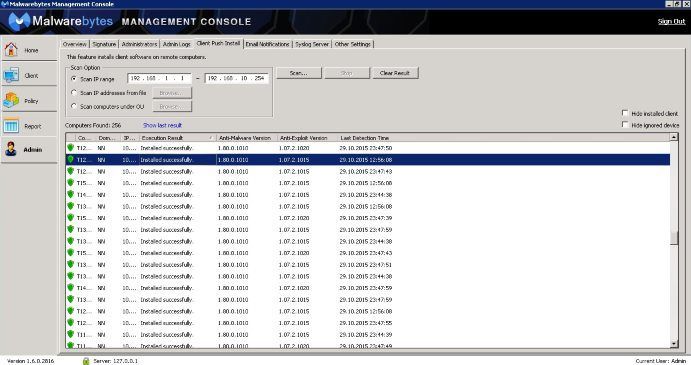This screenshot has height=365, width=691.
Task: Click the ending IP address field 192.168.10.254
Action: click(x=236, y=78)
